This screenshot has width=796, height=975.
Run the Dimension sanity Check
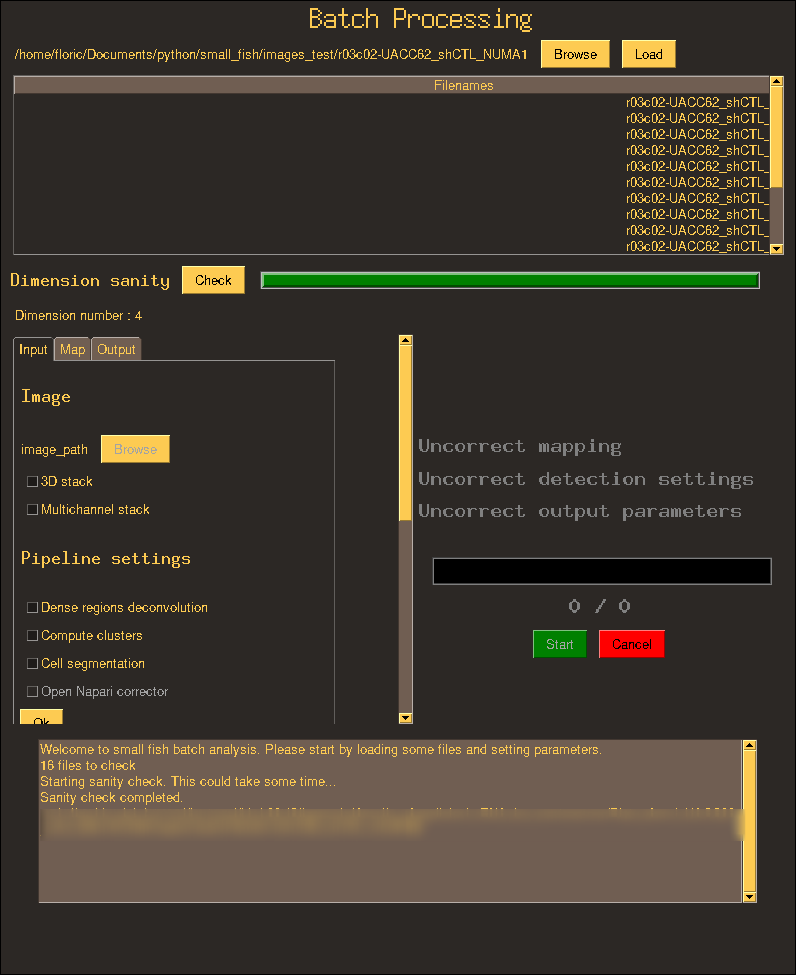tap(213, 280)
